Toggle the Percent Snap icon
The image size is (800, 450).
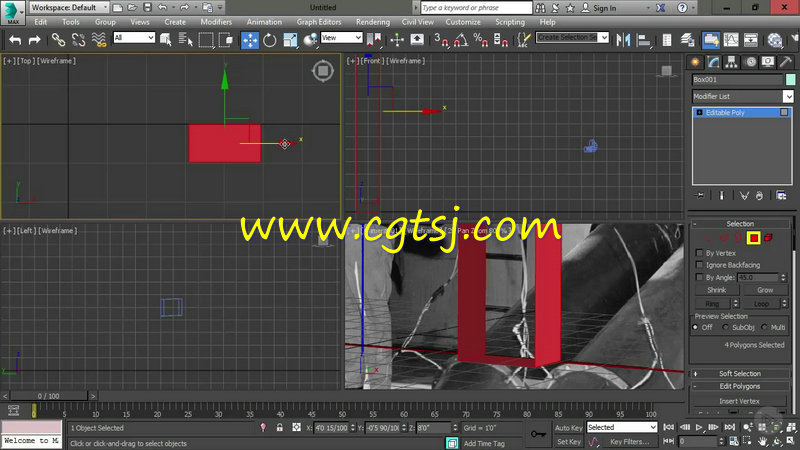(x=480, y=40)
